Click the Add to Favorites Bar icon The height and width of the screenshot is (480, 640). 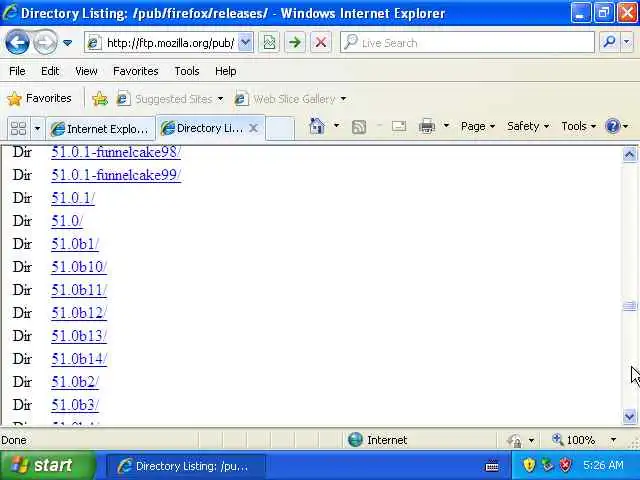(100, 99)
